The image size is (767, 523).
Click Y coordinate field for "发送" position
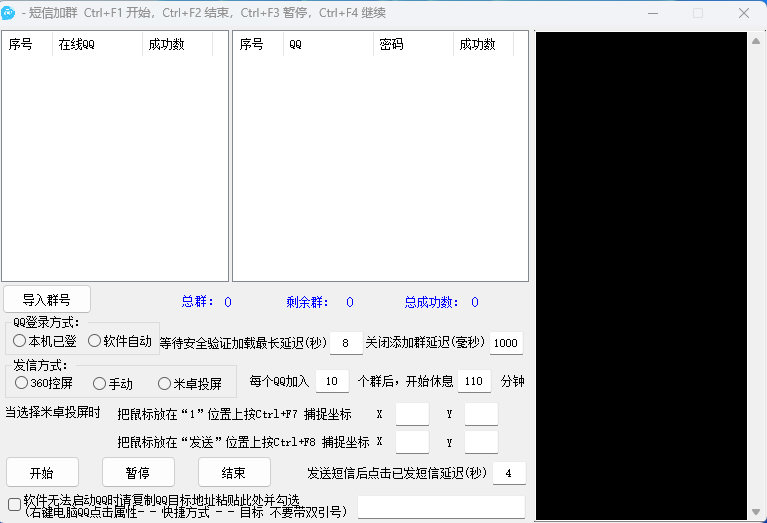[x=481, y=442]
